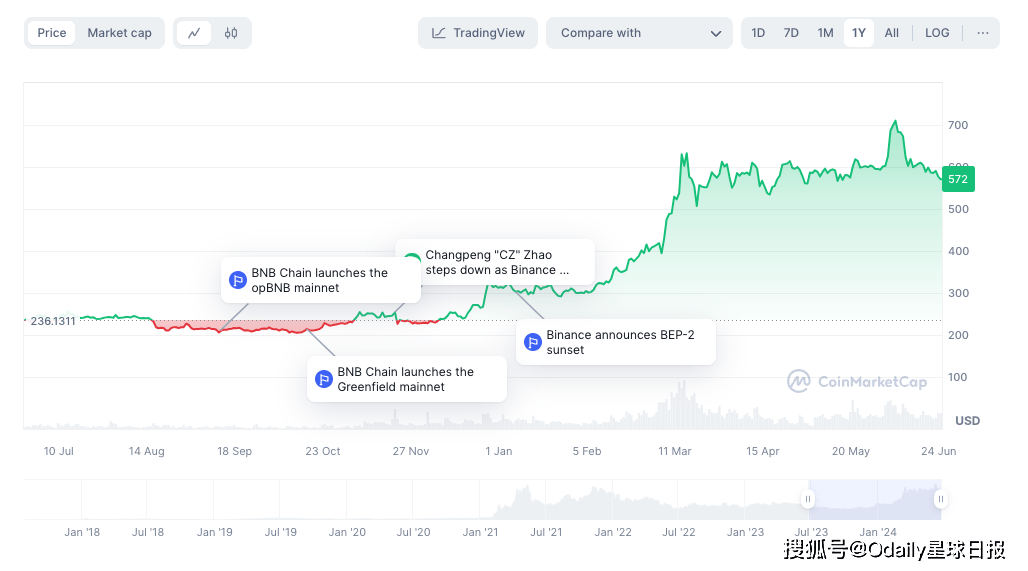This screenshot has height=571, width=1028.
Task: Select the 1M time range tab
Action: [x=825, y=33]
